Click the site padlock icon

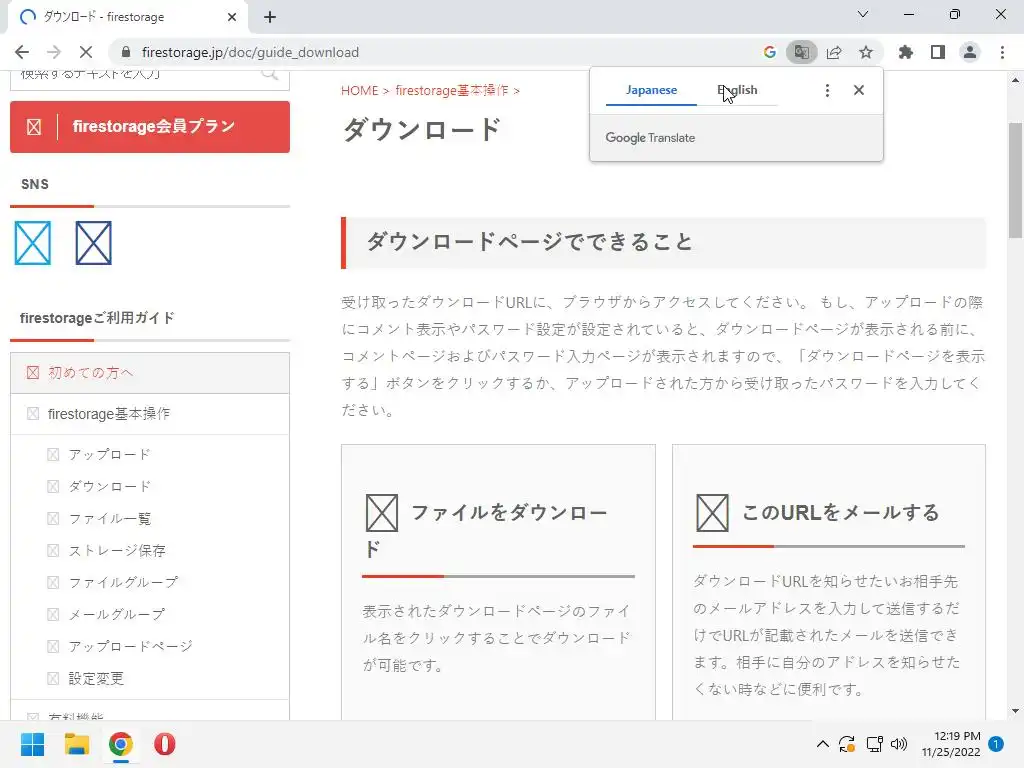[x=126, y=52]
